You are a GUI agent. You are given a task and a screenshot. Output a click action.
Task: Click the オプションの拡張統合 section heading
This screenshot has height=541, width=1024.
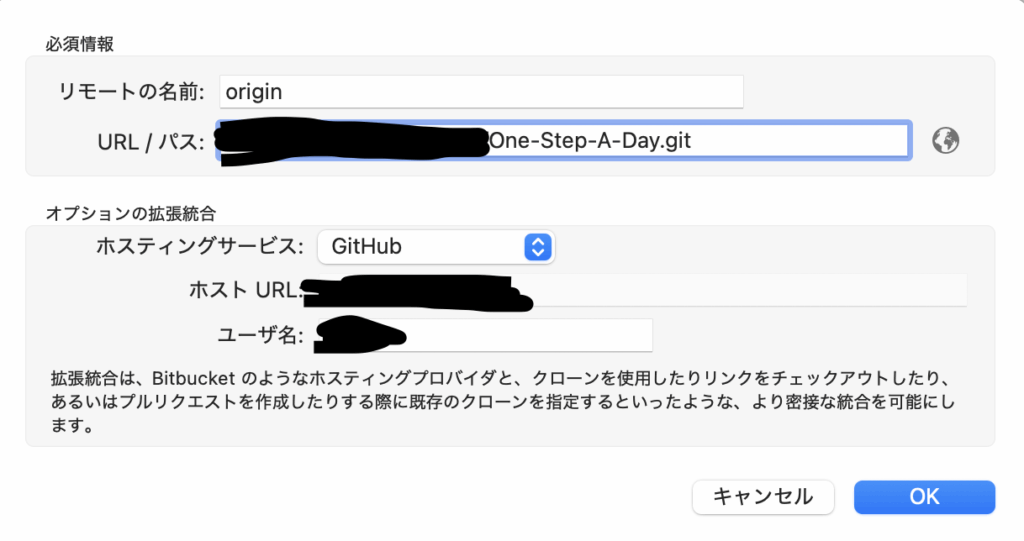[x=131, y=214]
